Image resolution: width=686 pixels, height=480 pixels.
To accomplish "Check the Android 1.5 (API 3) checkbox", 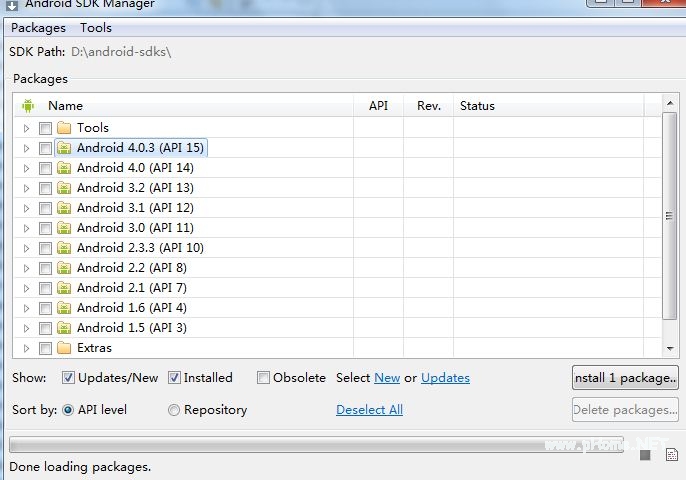I will (x=45, y=328).
